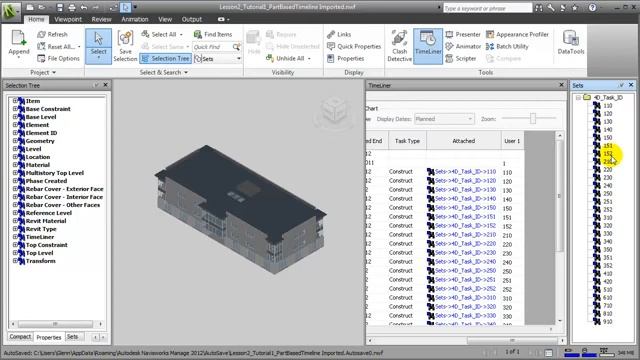The image size is (640, 360).
Task: Click the Save Selection icon
Action: 125,39
